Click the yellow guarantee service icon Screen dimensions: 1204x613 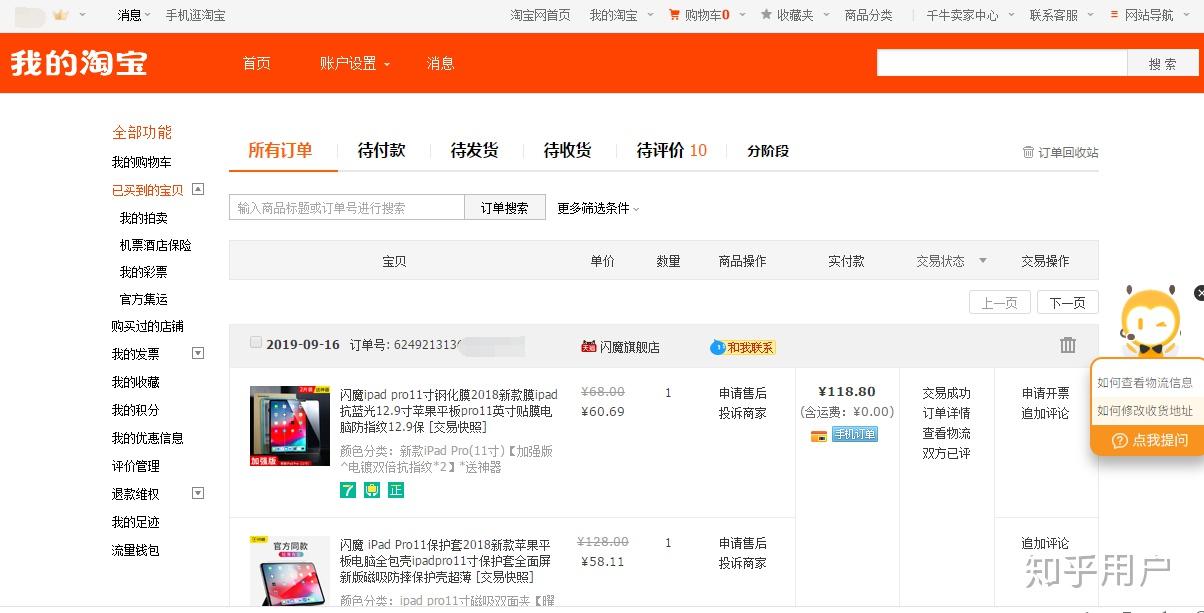click(372, 490)
